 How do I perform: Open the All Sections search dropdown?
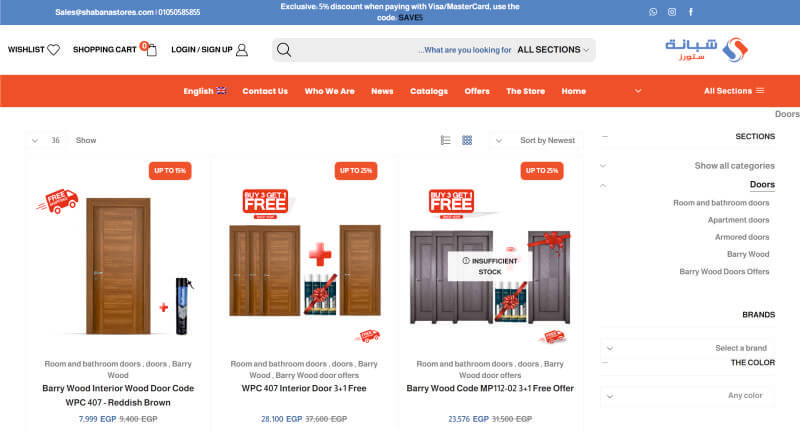pos(553,49)
